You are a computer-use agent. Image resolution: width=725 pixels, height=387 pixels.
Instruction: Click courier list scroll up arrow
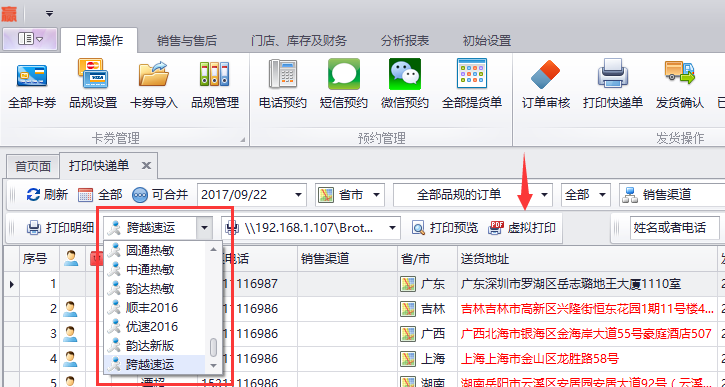213,249
